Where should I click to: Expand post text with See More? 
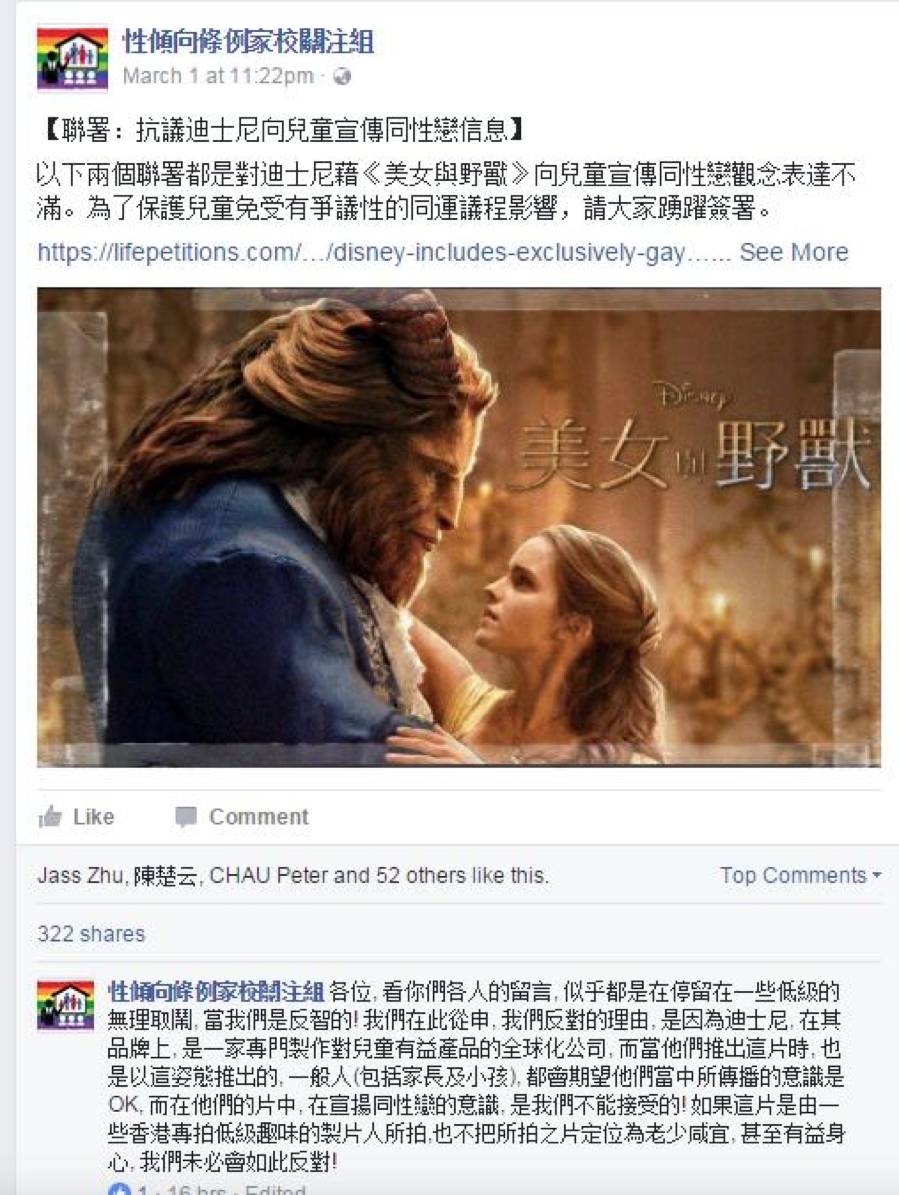794,252
